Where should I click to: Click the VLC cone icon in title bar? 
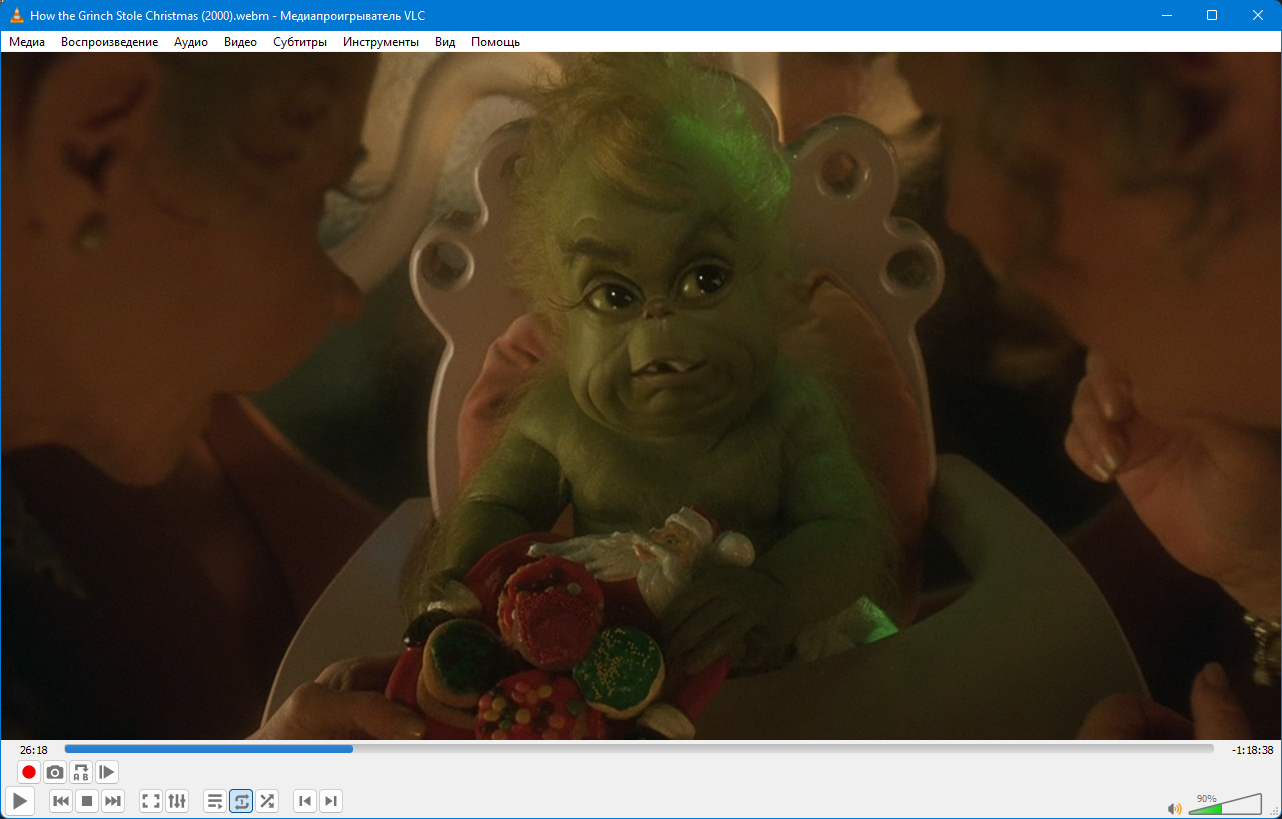(x=17, y=15)
